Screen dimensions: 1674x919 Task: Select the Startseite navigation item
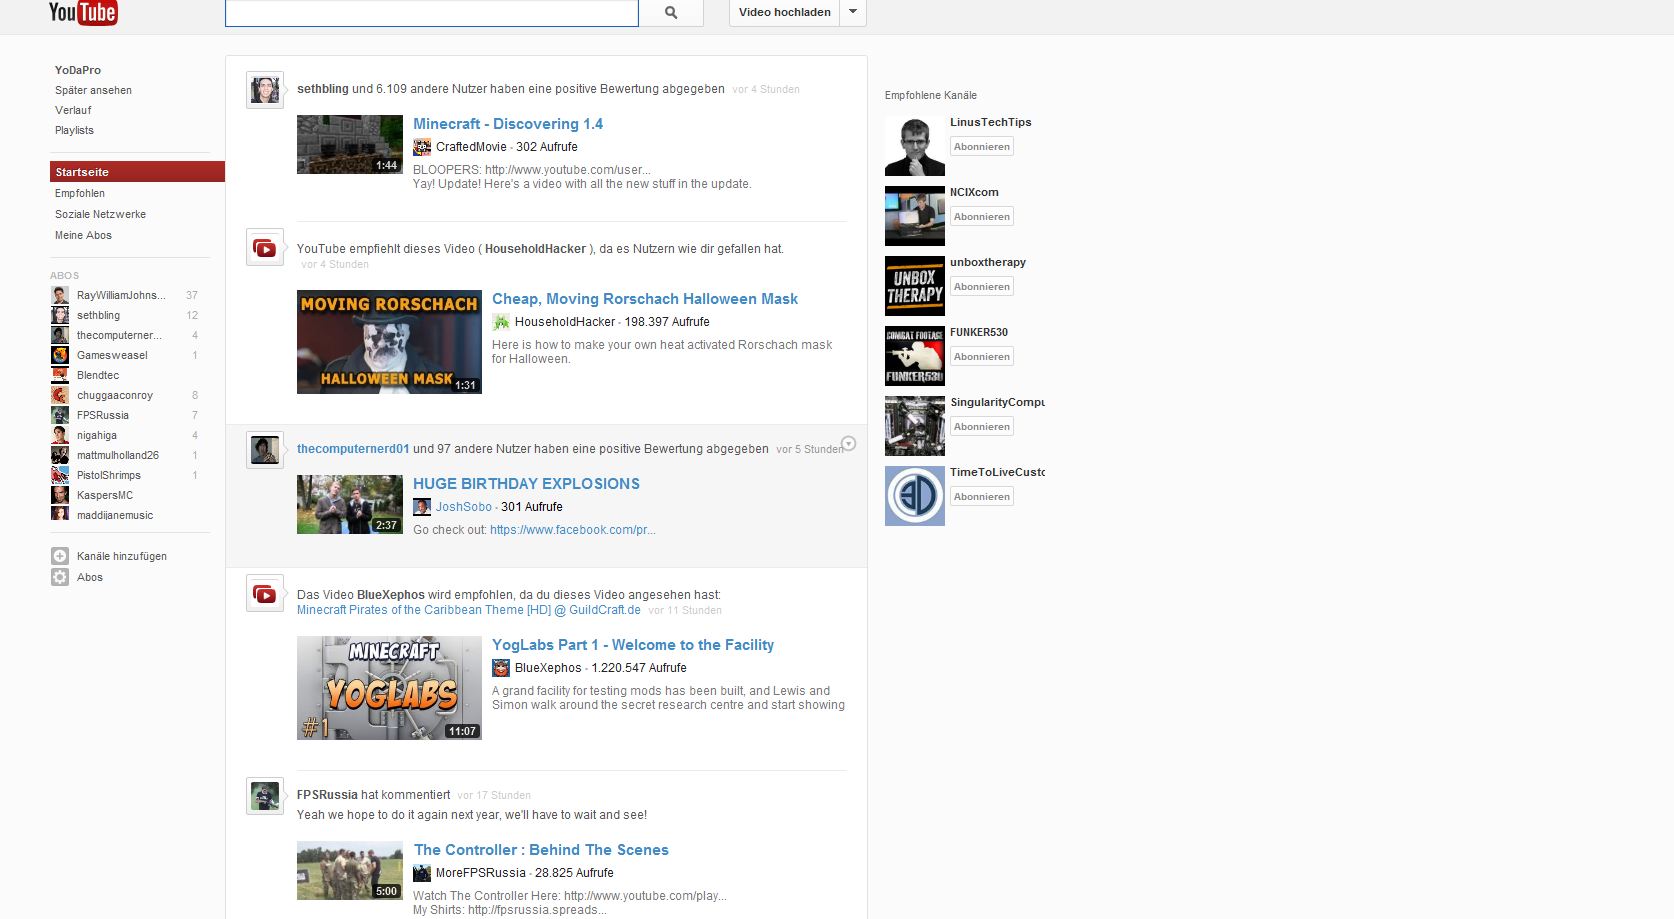(x=137, y=172)
